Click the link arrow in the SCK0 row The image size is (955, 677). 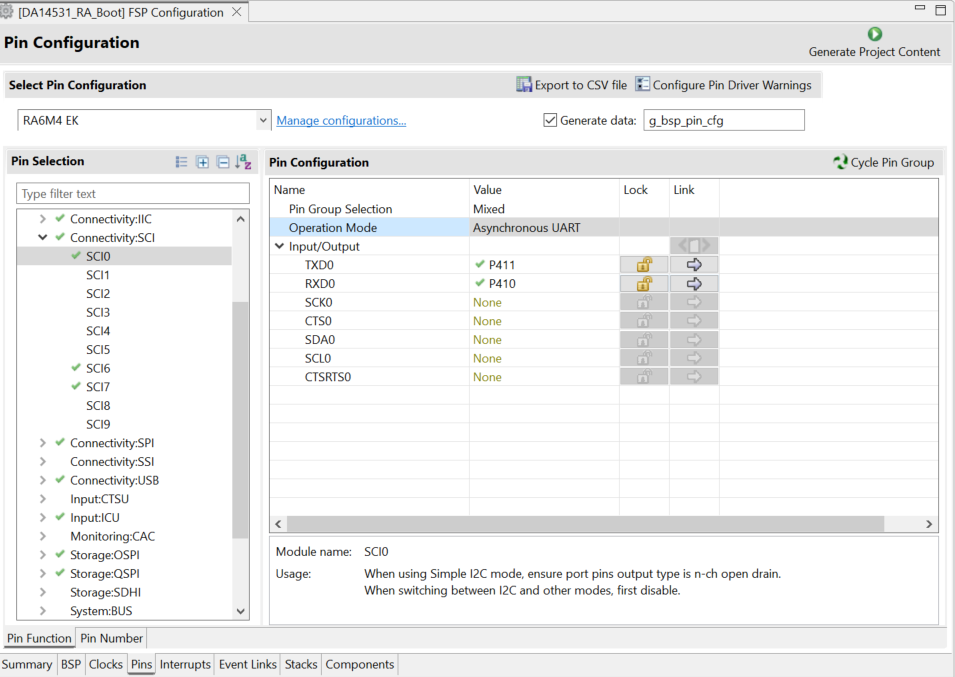(x=694, y=303)
